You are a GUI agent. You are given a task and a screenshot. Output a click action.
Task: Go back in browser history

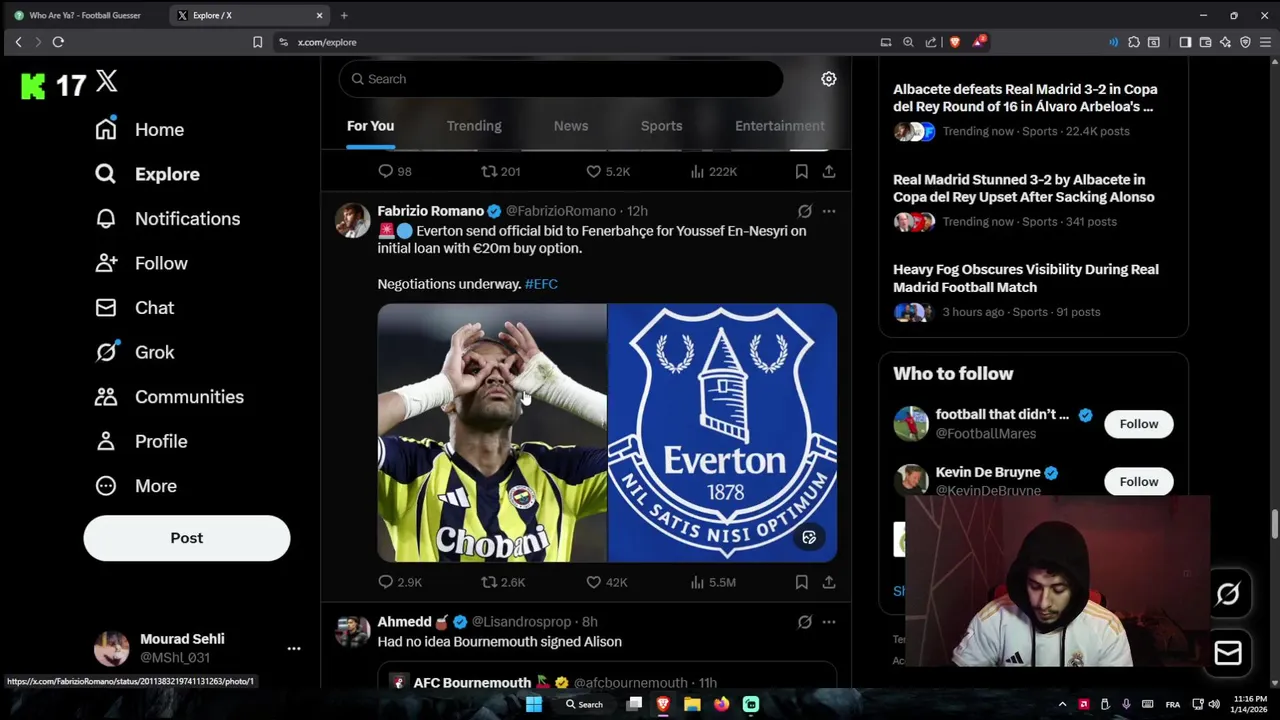pyautogui.click(x=18, y=42)
